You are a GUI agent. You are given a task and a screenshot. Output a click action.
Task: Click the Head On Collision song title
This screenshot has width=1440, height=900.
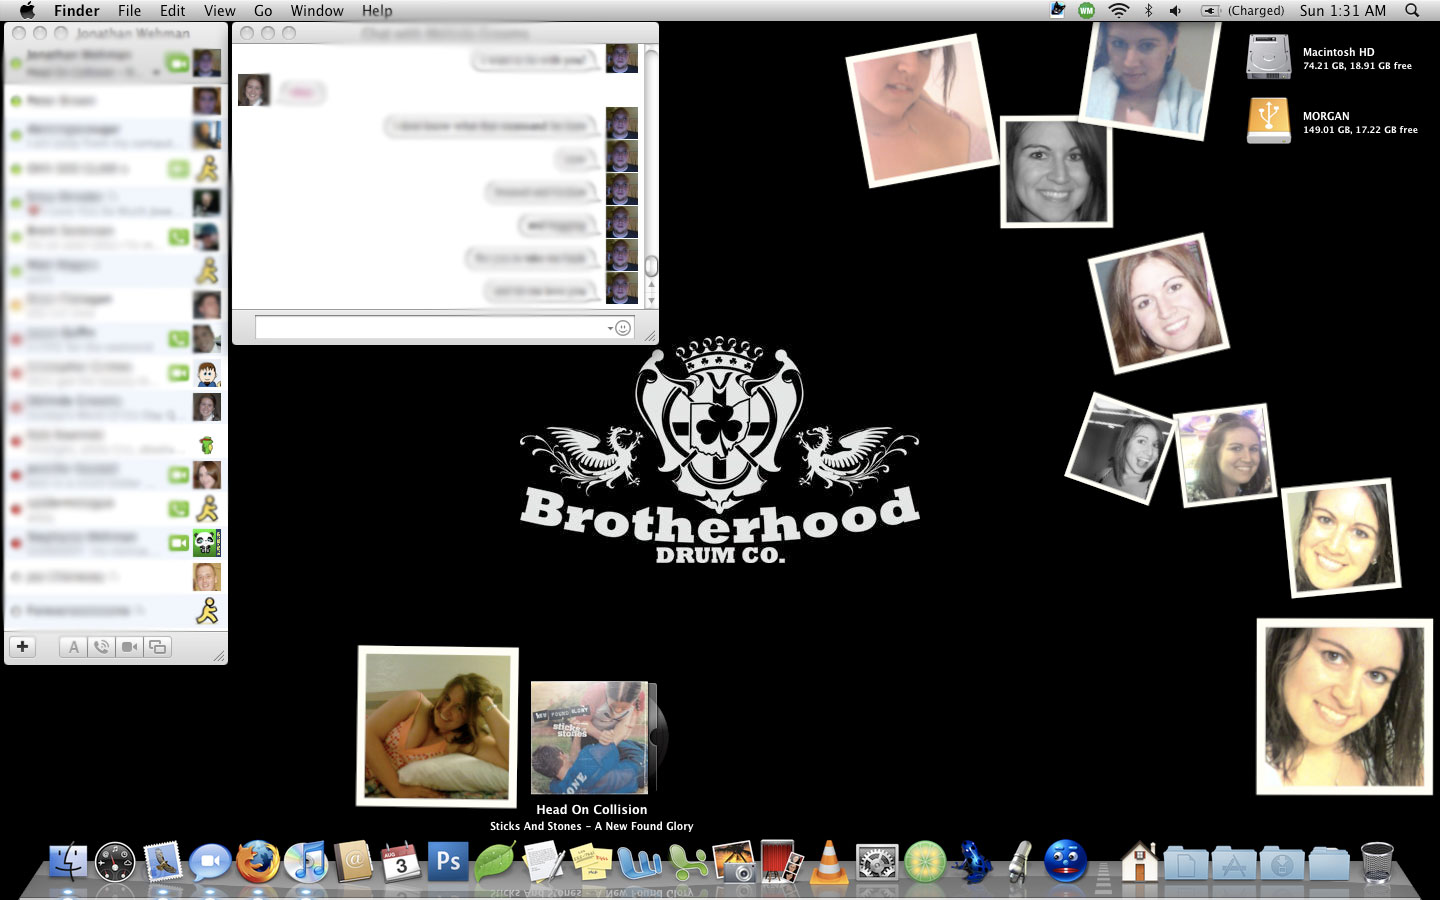tap(591, 809)
